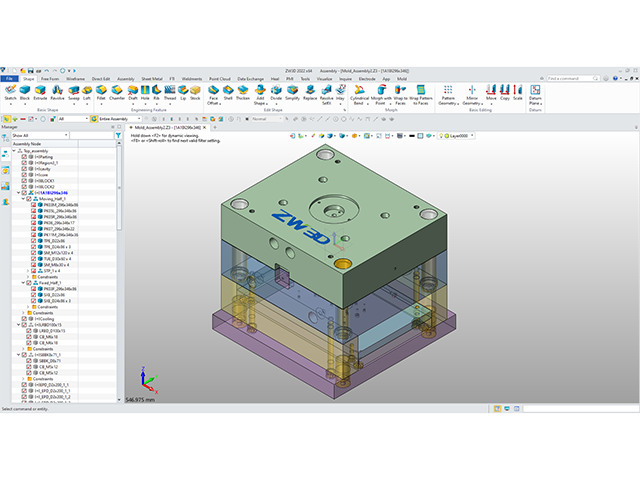Select the Replace tool
Viewport: 640px width, 480px height.
point(310,93)
